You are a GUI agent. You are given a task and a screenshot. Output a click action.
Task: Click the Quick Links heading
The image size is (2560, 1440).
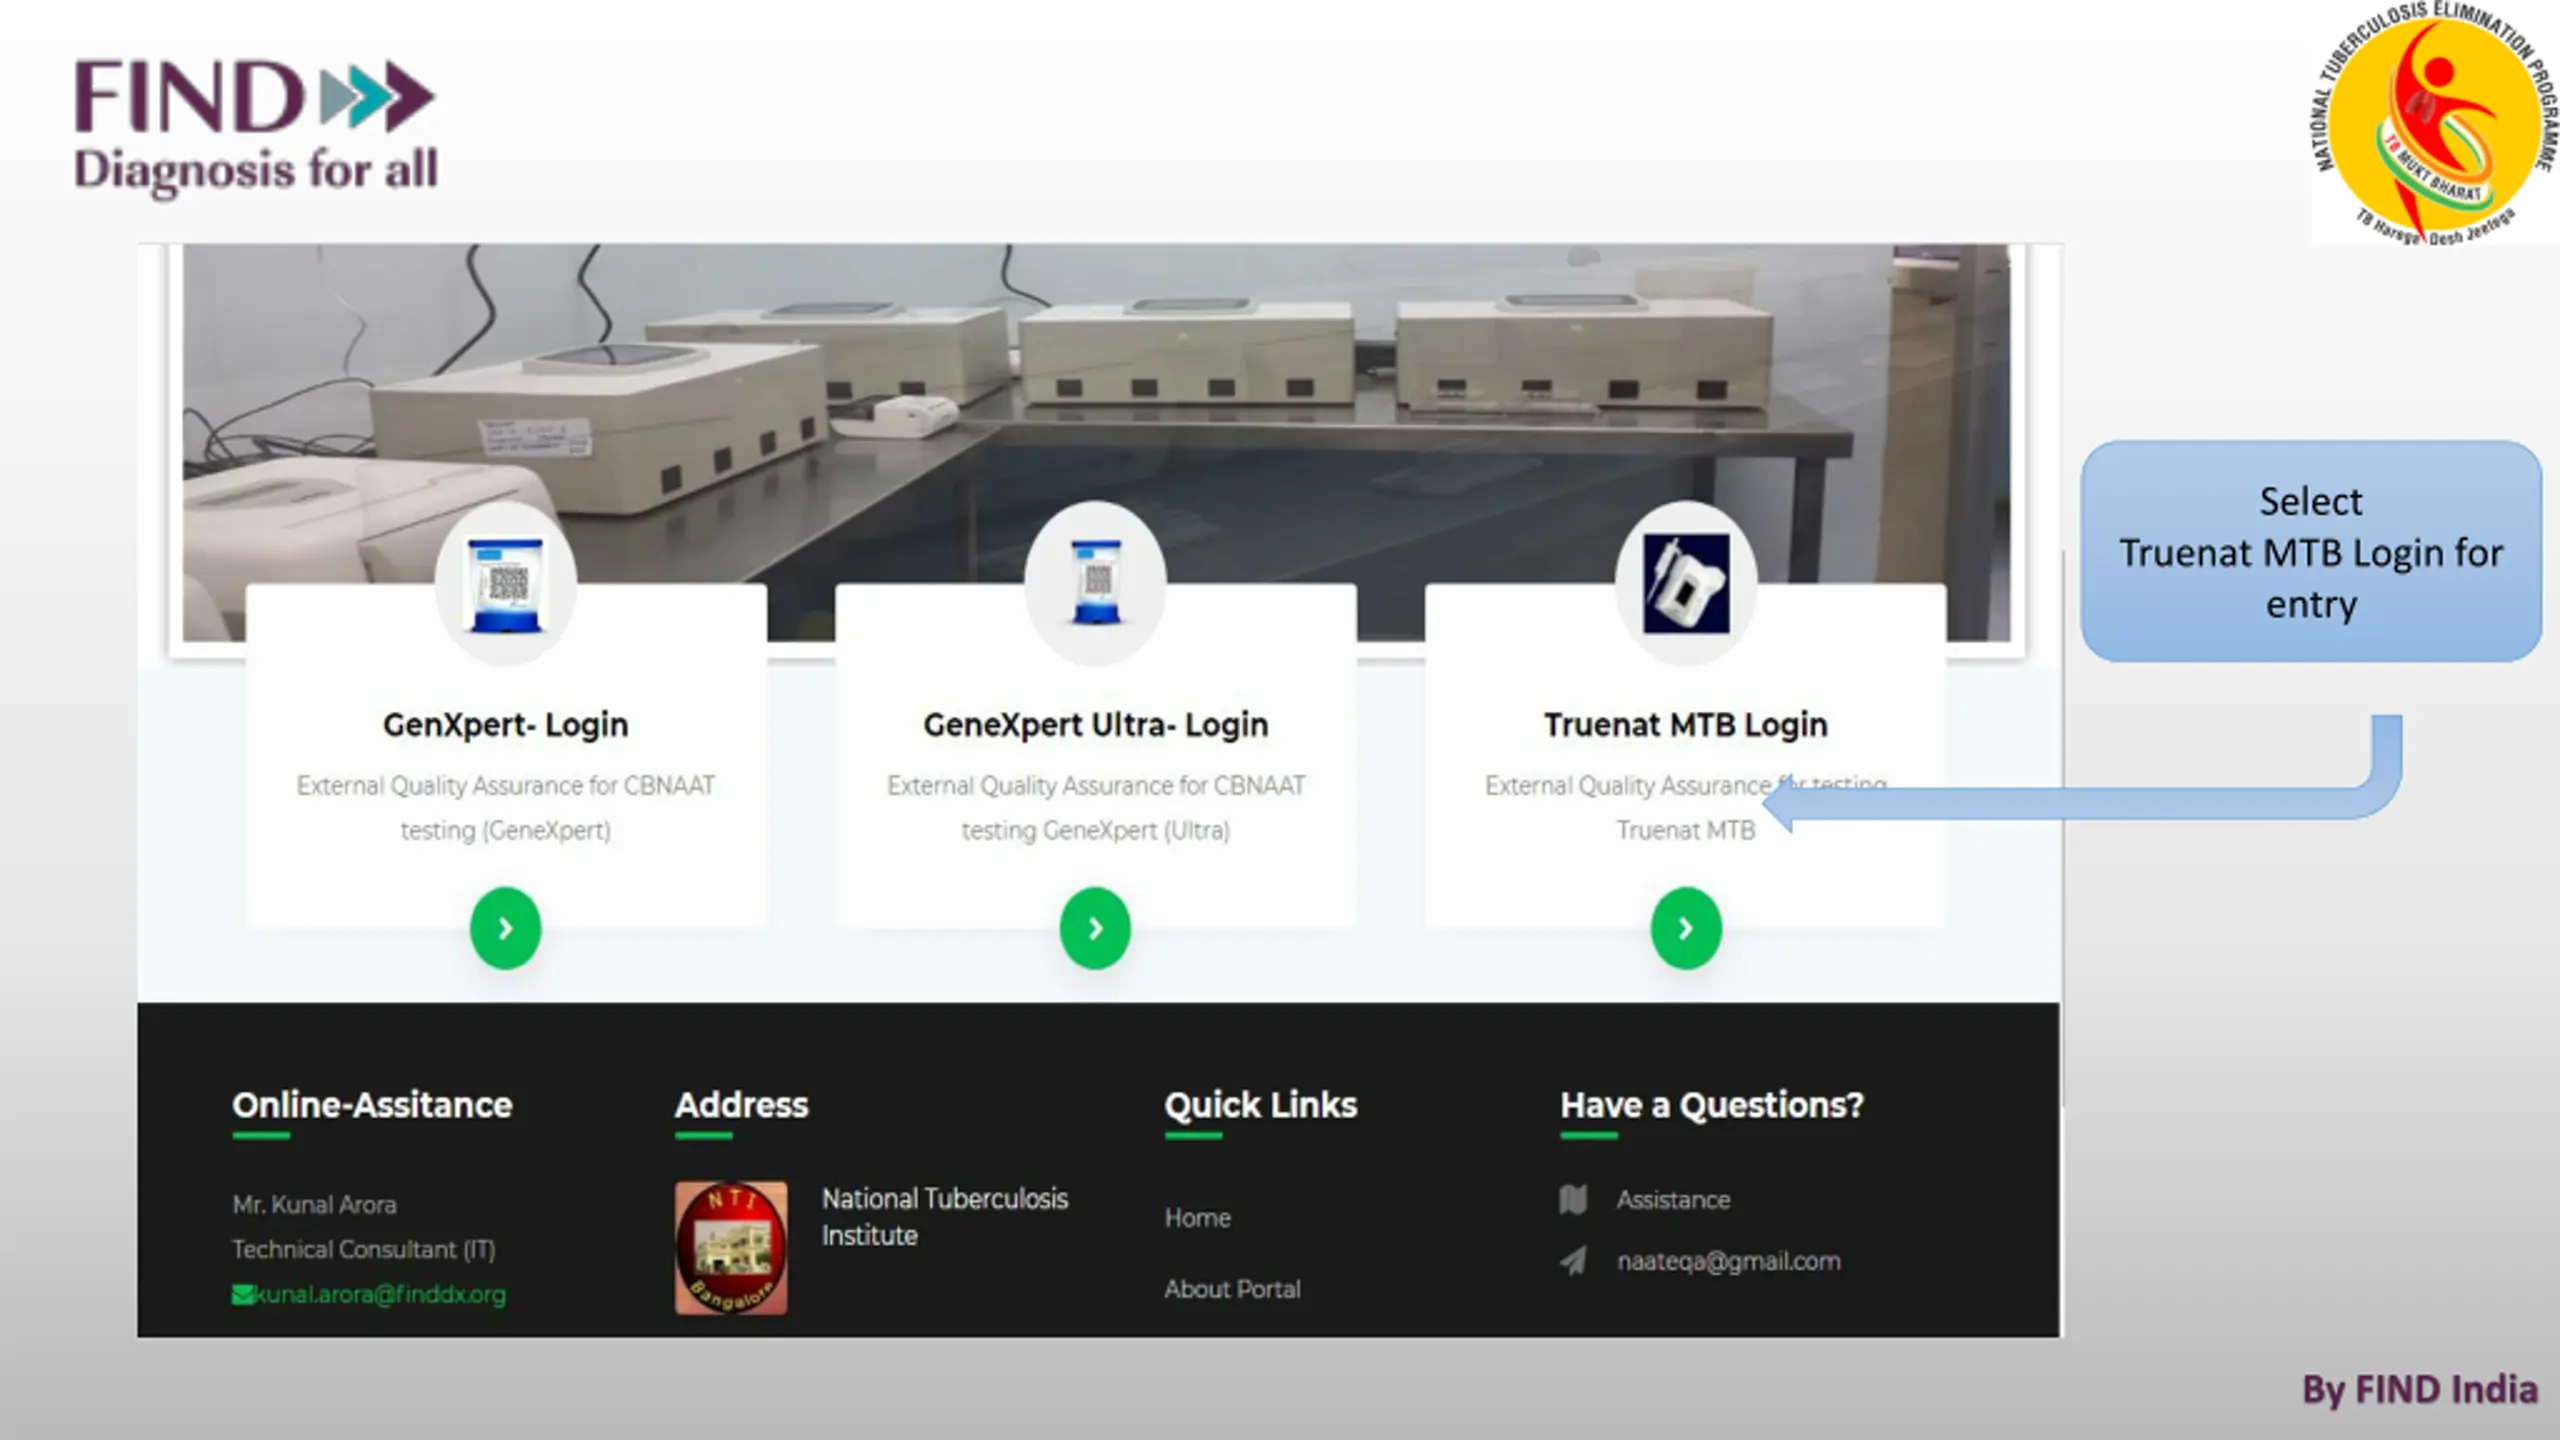pyautogui.click(x=1260, y=1105)
